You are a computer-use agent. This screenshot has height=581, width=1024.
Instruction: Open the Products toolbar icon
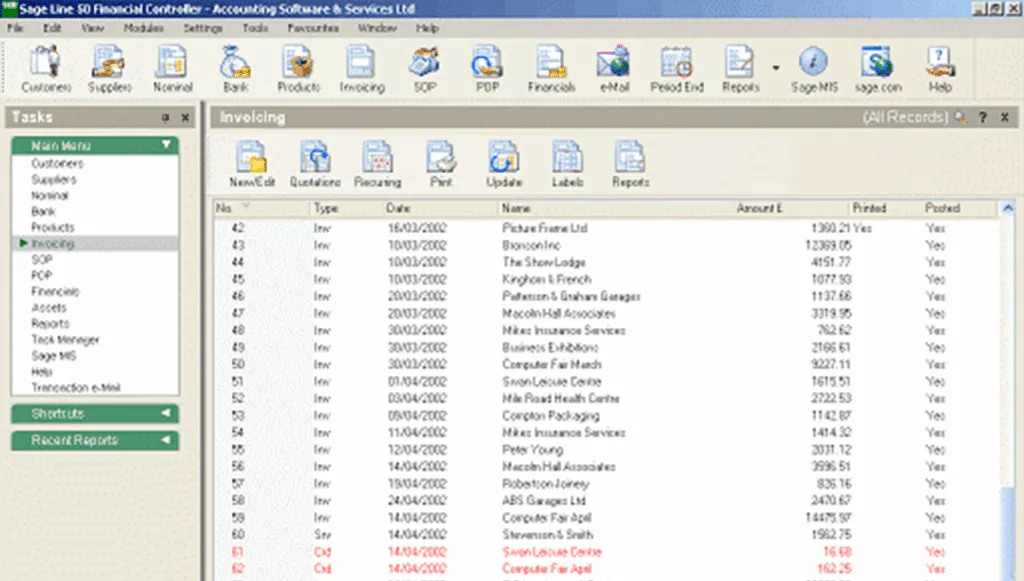[298, 69]
